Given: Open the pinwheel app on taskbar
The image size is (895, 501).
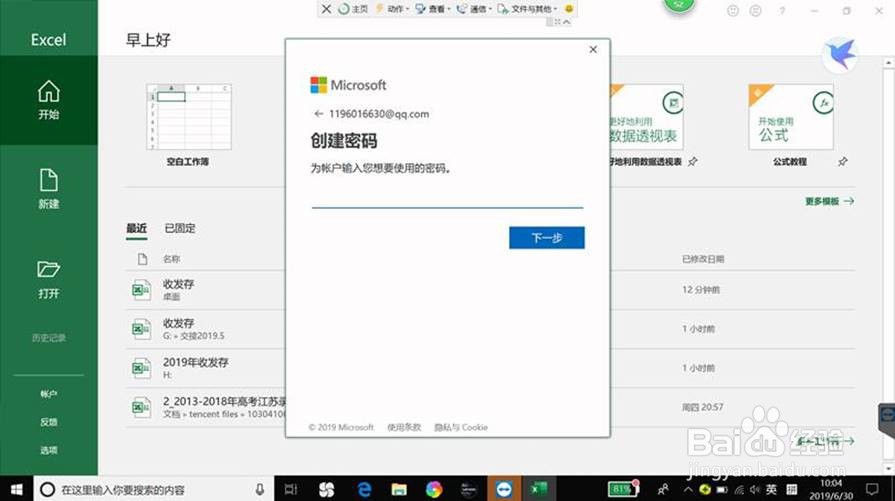Looking at the screenshot, I should (326, 489).
